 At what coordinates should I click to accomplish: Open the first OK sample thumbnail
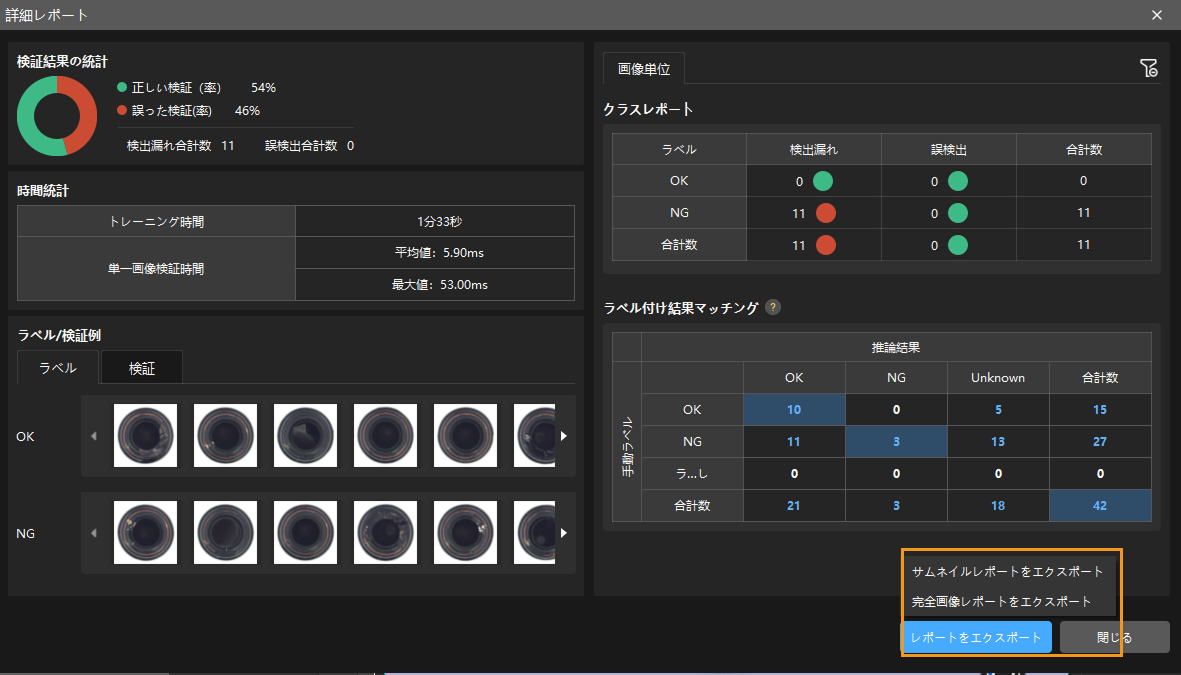pyautogui.click(x=145, y=435)
